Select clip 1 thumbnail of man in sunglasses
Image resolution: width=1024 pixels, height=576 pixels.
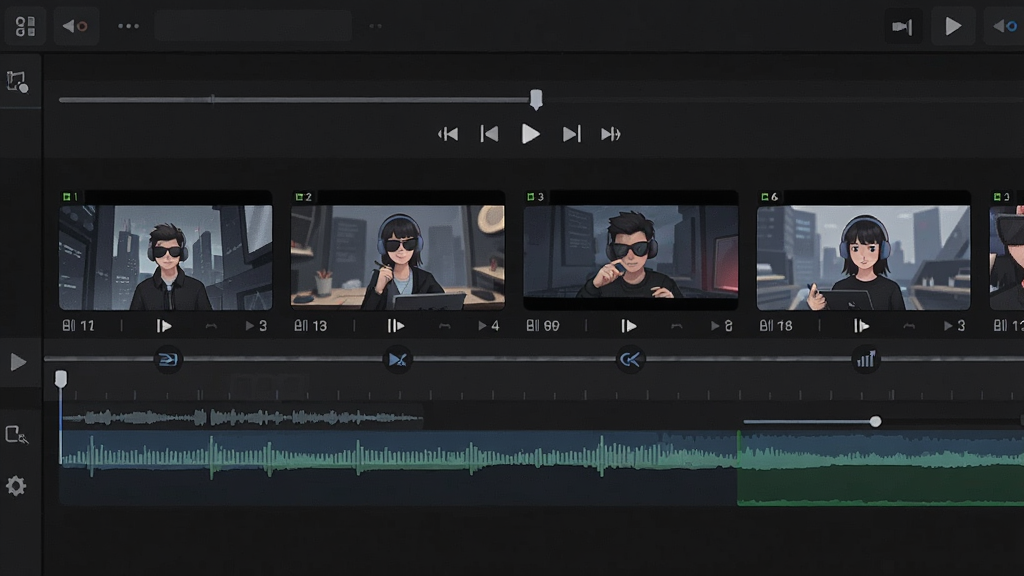coord(166,257)
